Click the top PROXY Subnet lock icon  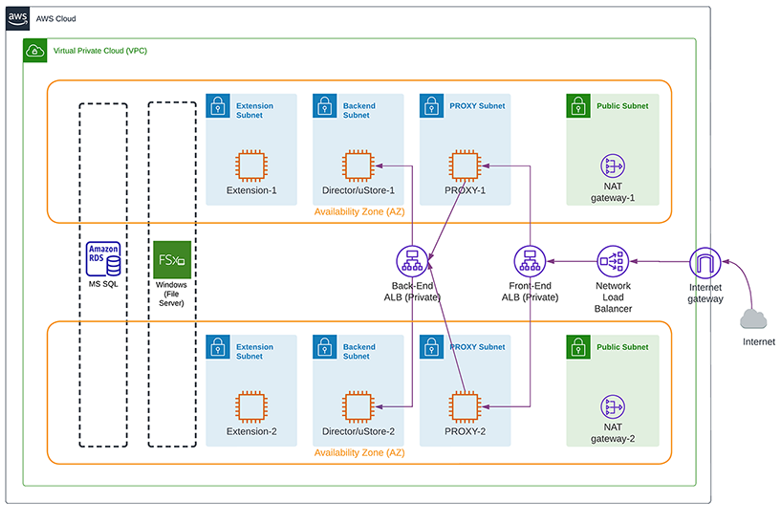(x=432, y=106)
